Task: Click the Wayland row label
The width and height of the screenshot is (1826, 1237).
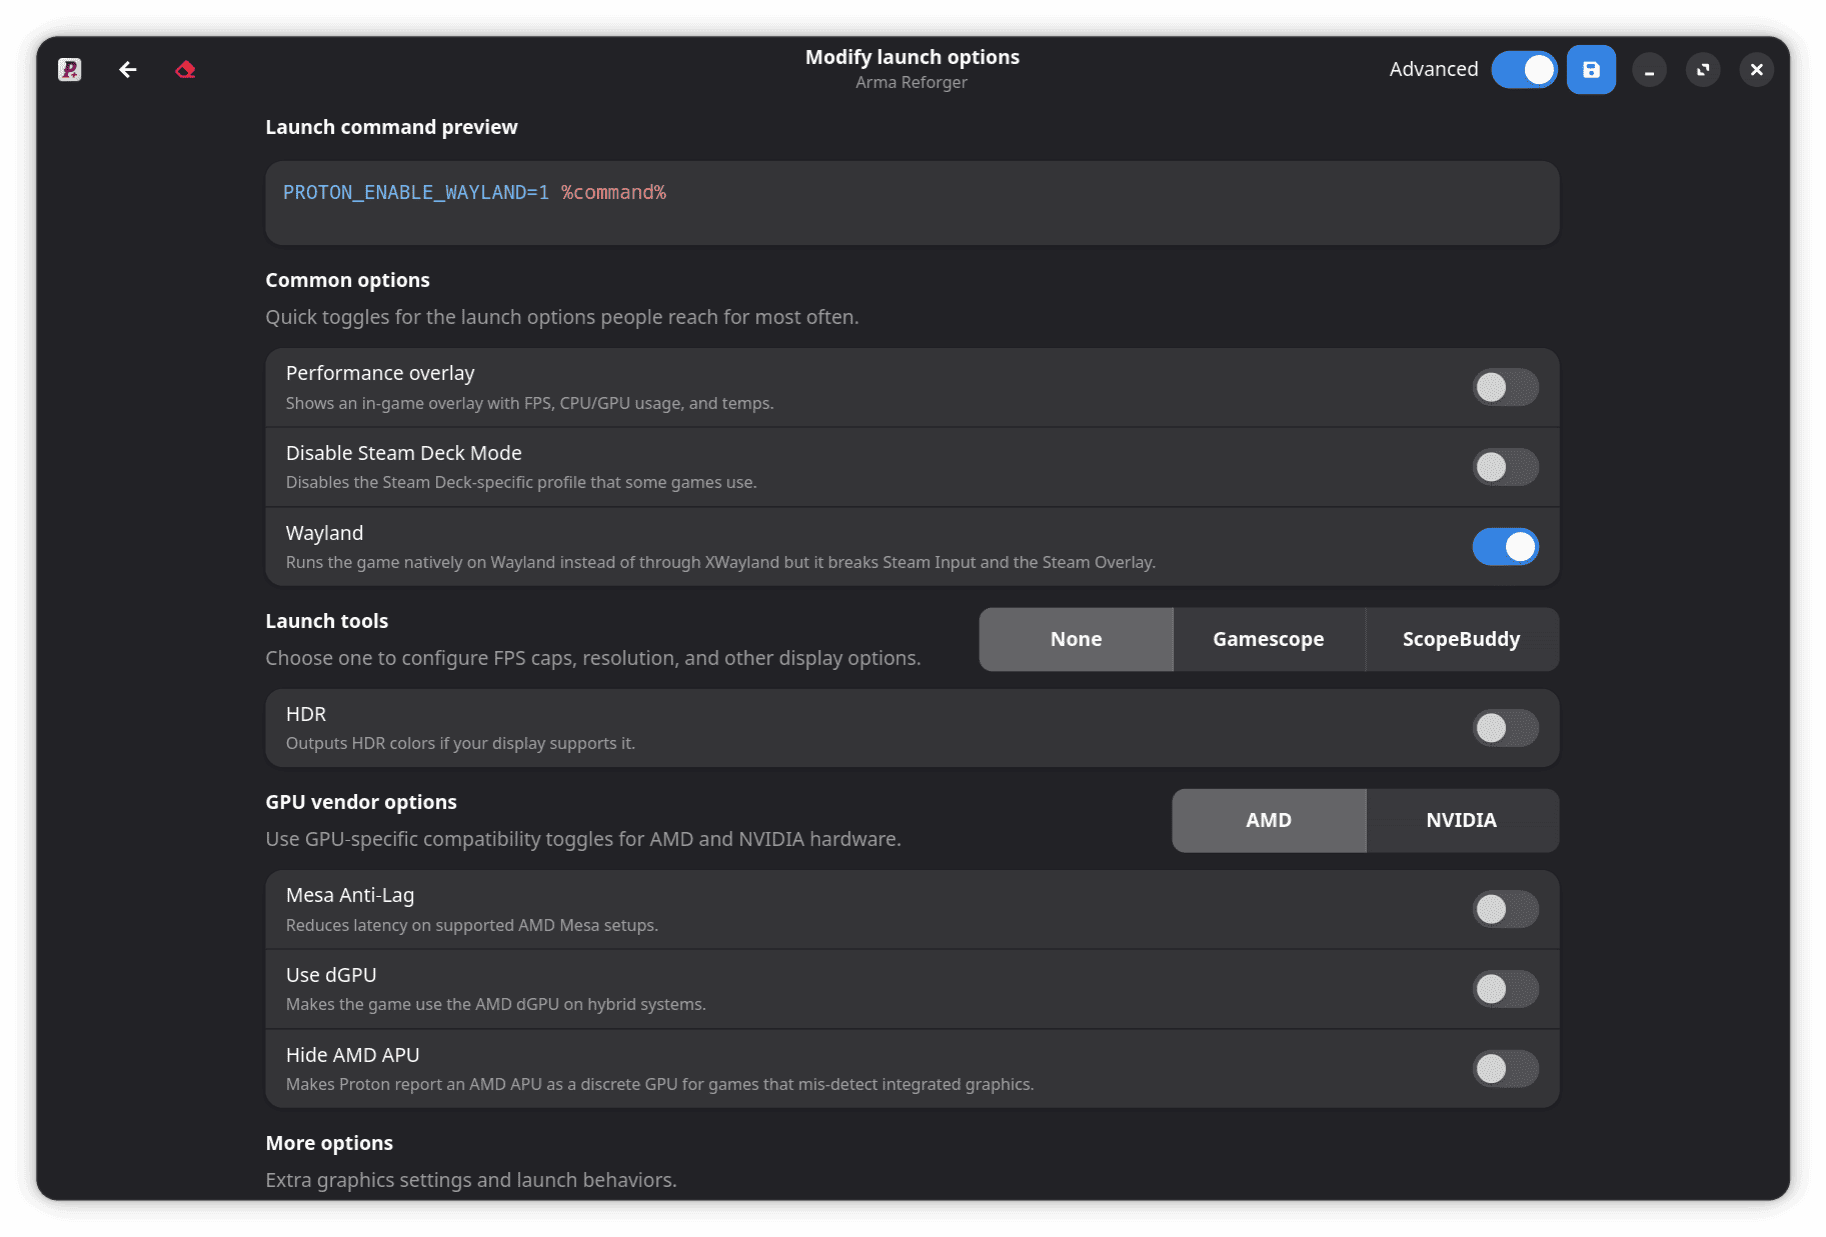Action: 325,533
